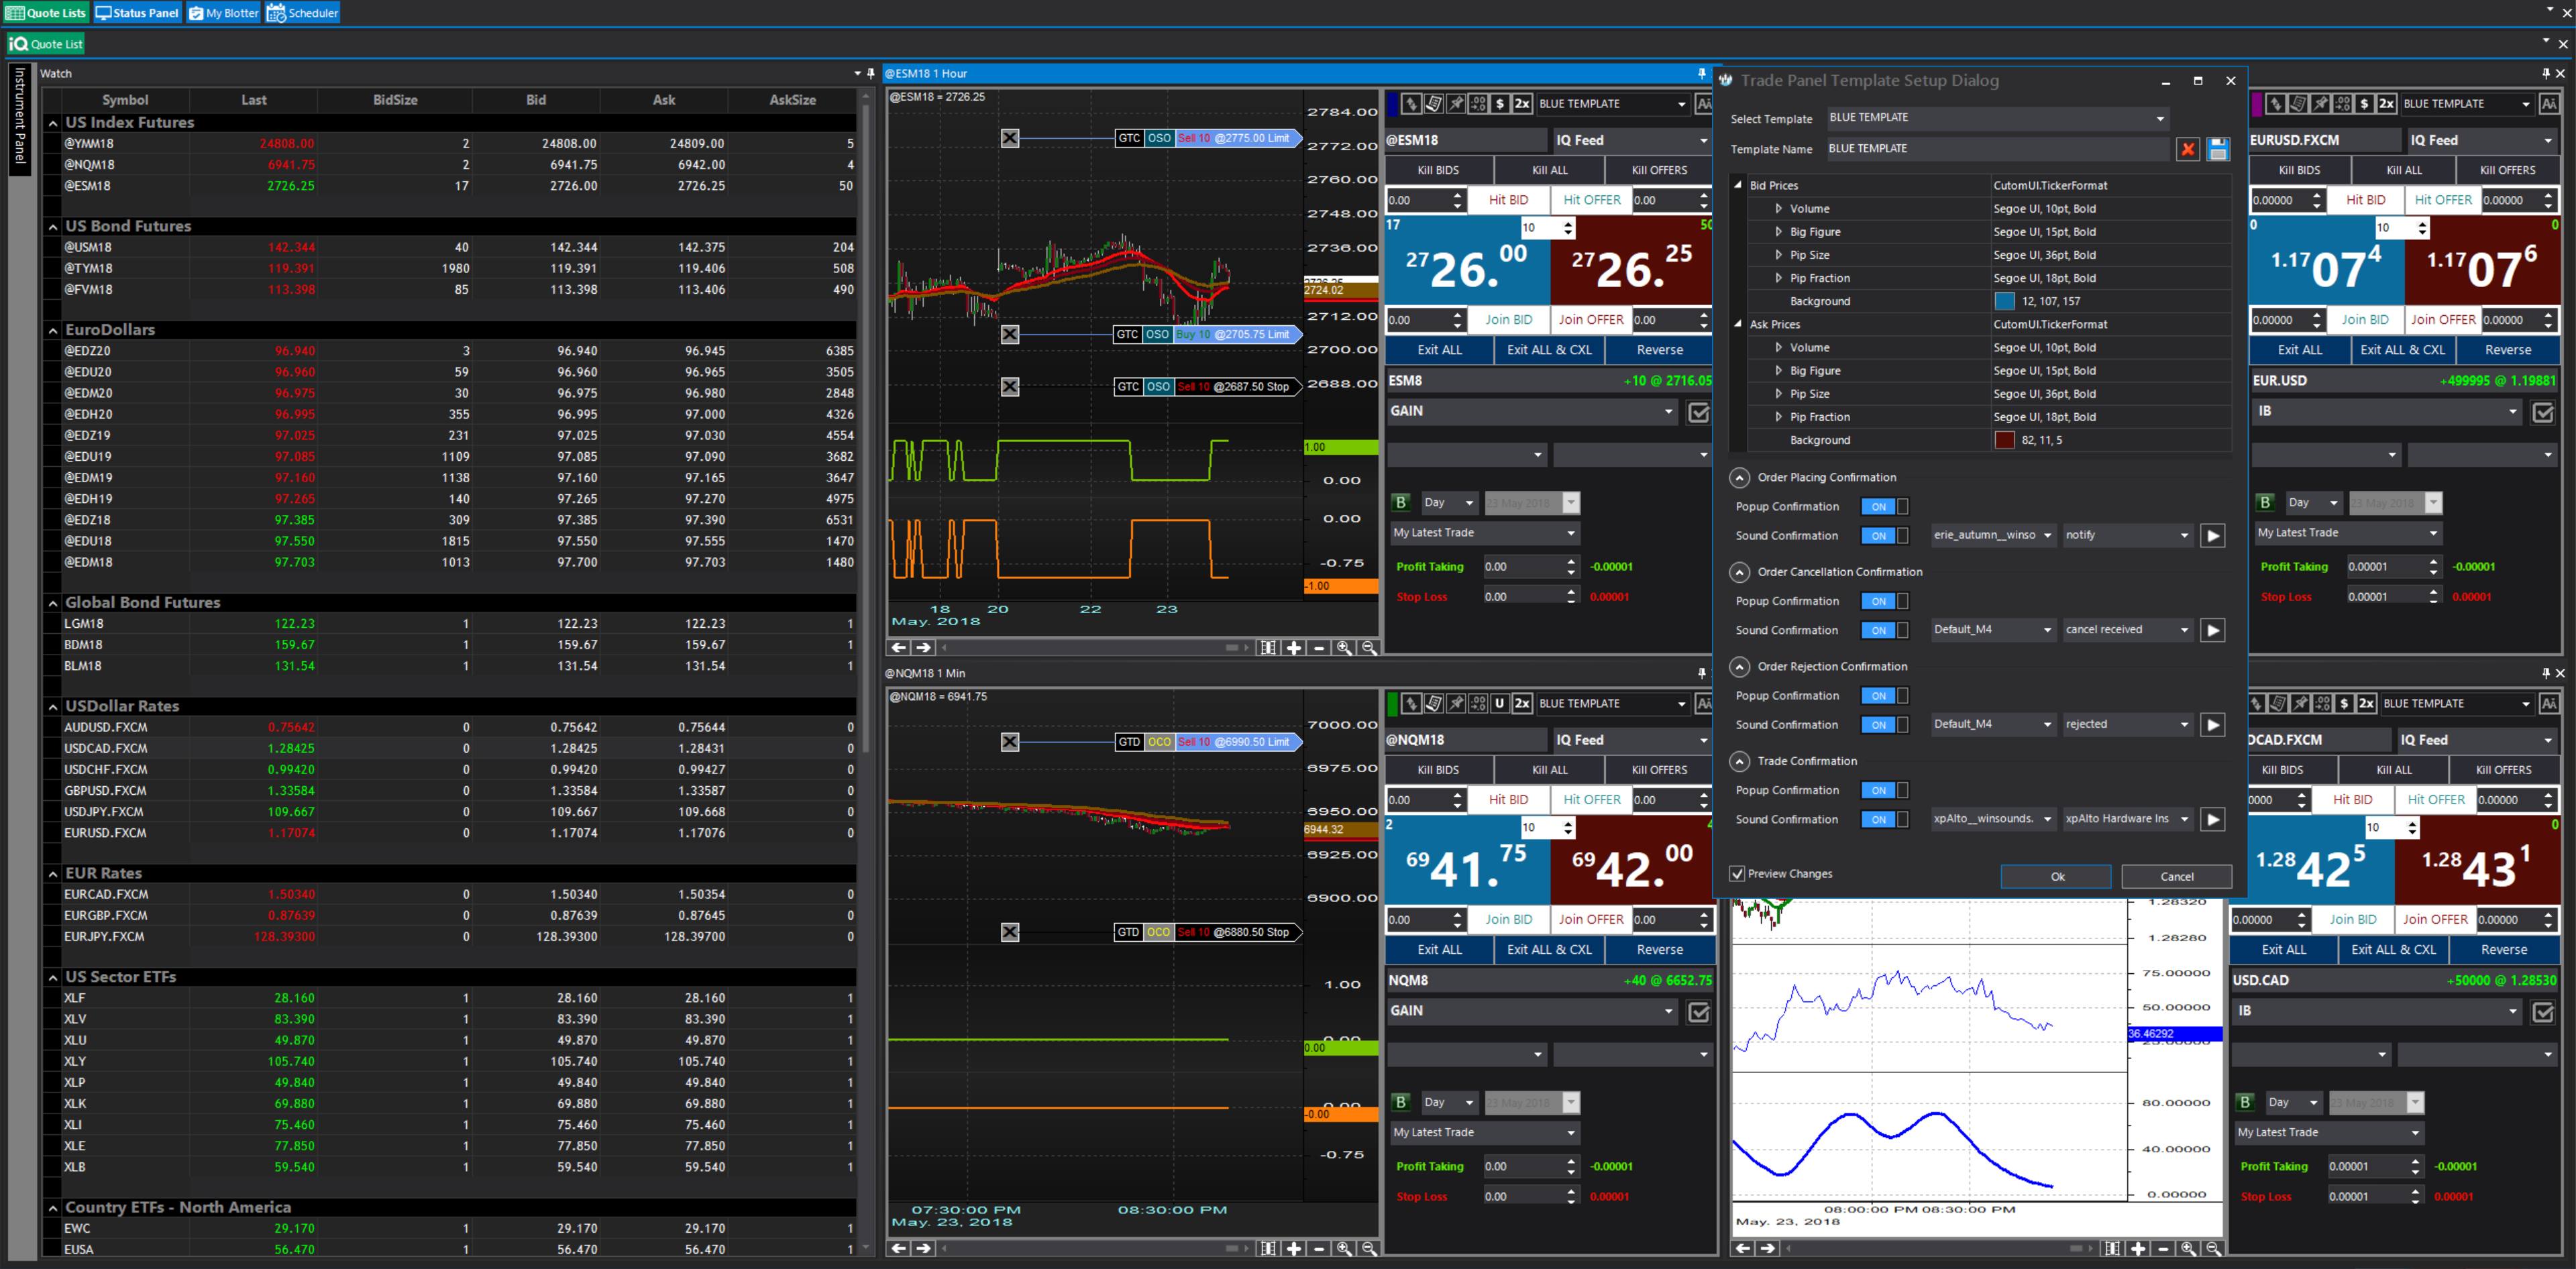Click the pin icon in NQM18 trade panel toolbar
The height and width of the screenshot is (1269, 2576).
click(1456, 704)
